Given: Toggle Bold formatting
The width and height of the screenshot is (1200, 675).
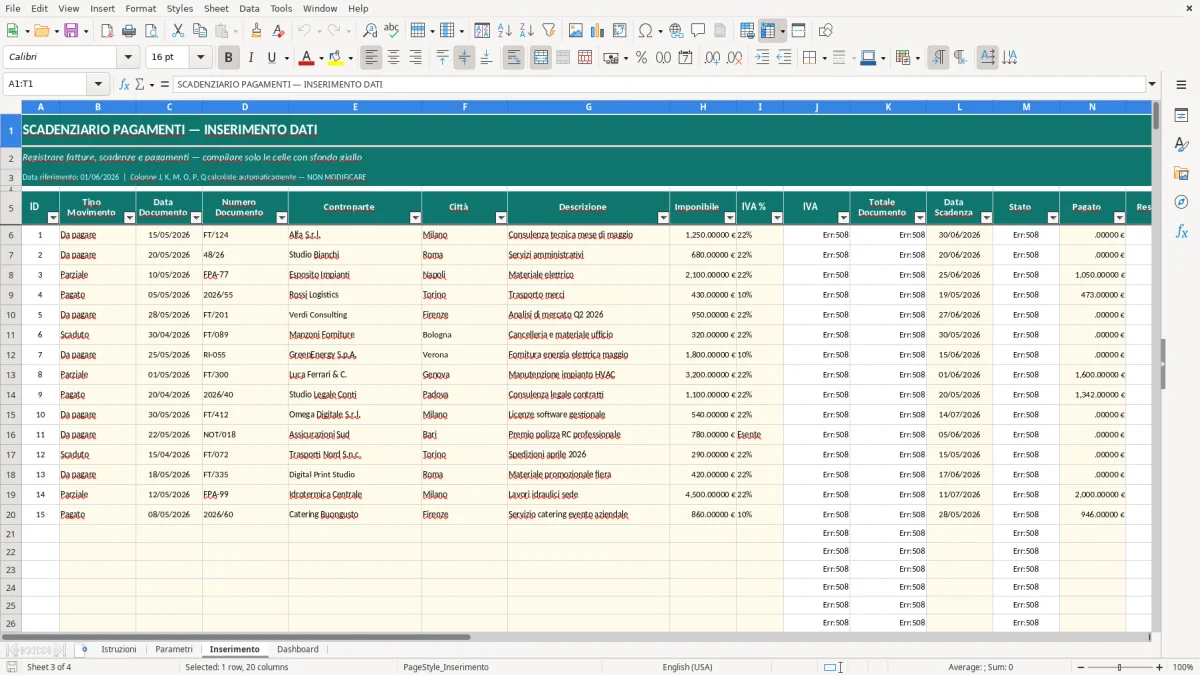Looking at the screenshot, I should tap(228, 58).
